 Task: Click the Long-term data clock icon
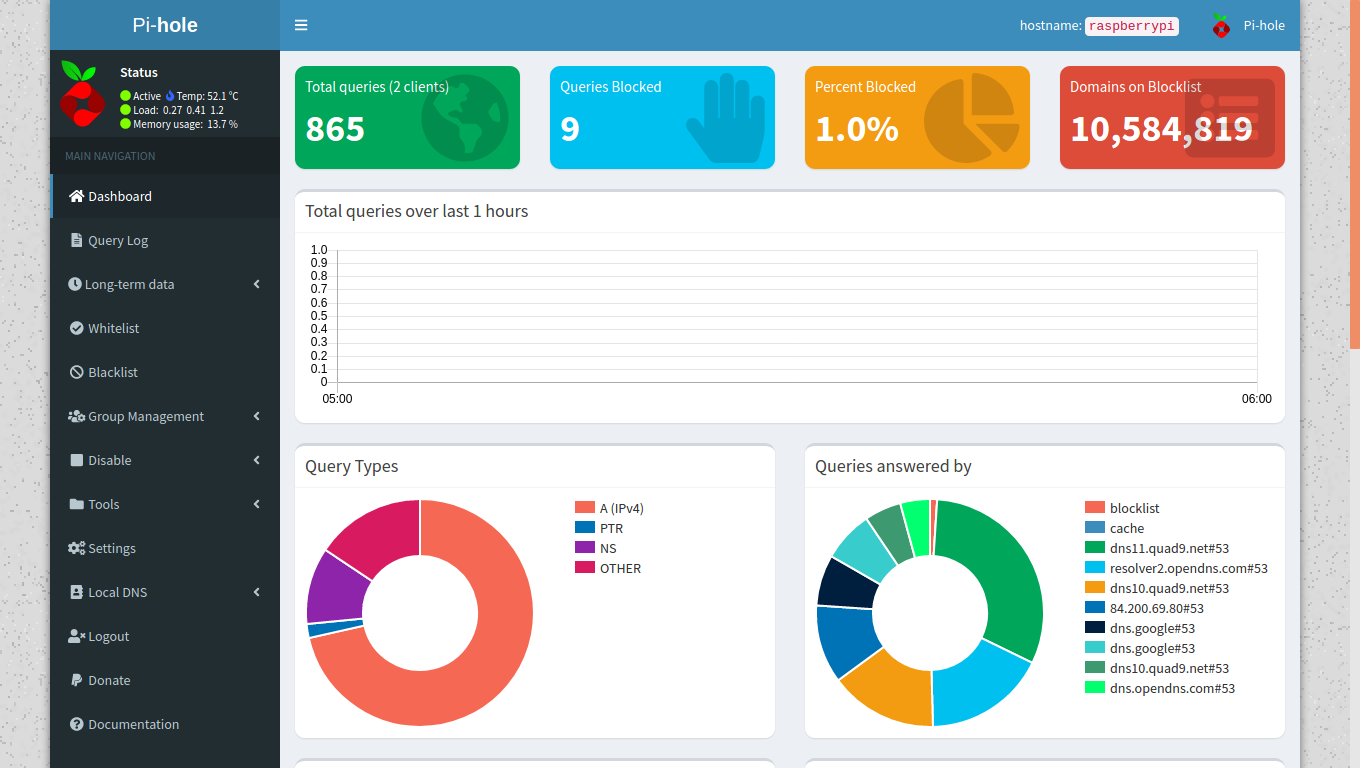[75, 284]
